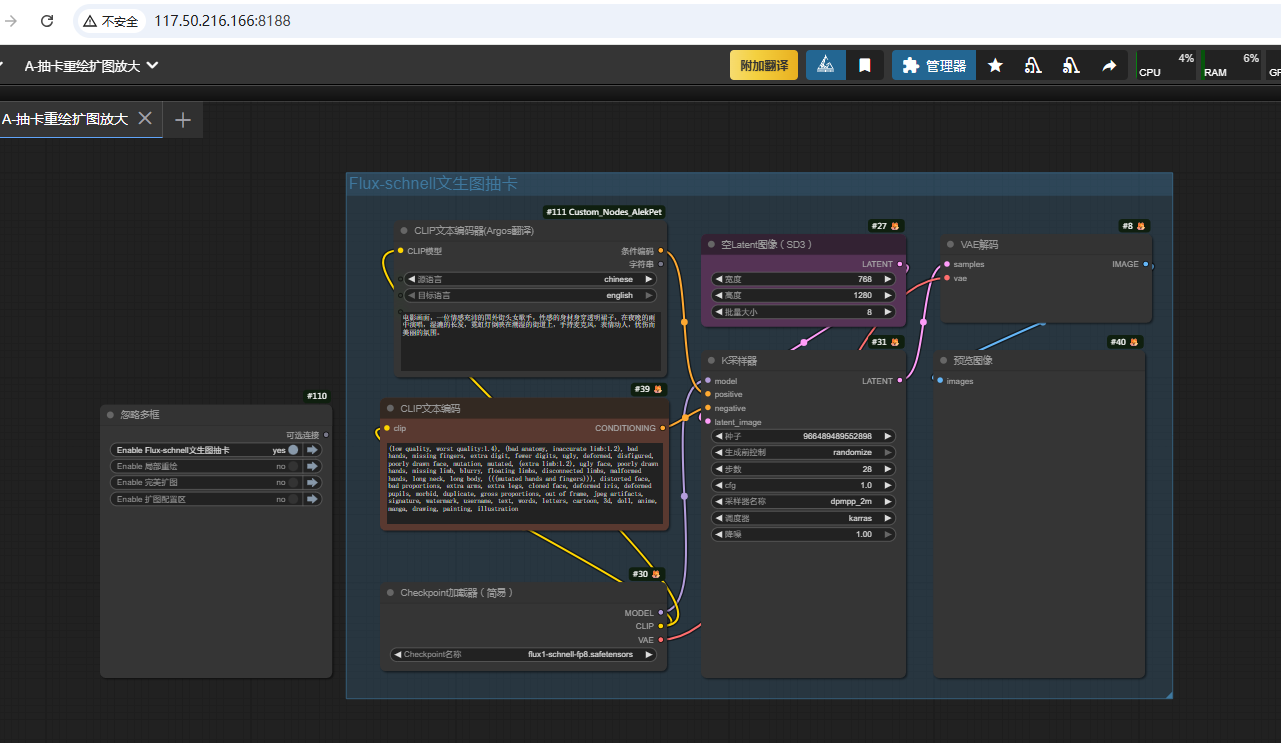Reload the browser page
Viewport: 1281px width, 743px height.
pos(47,20)
